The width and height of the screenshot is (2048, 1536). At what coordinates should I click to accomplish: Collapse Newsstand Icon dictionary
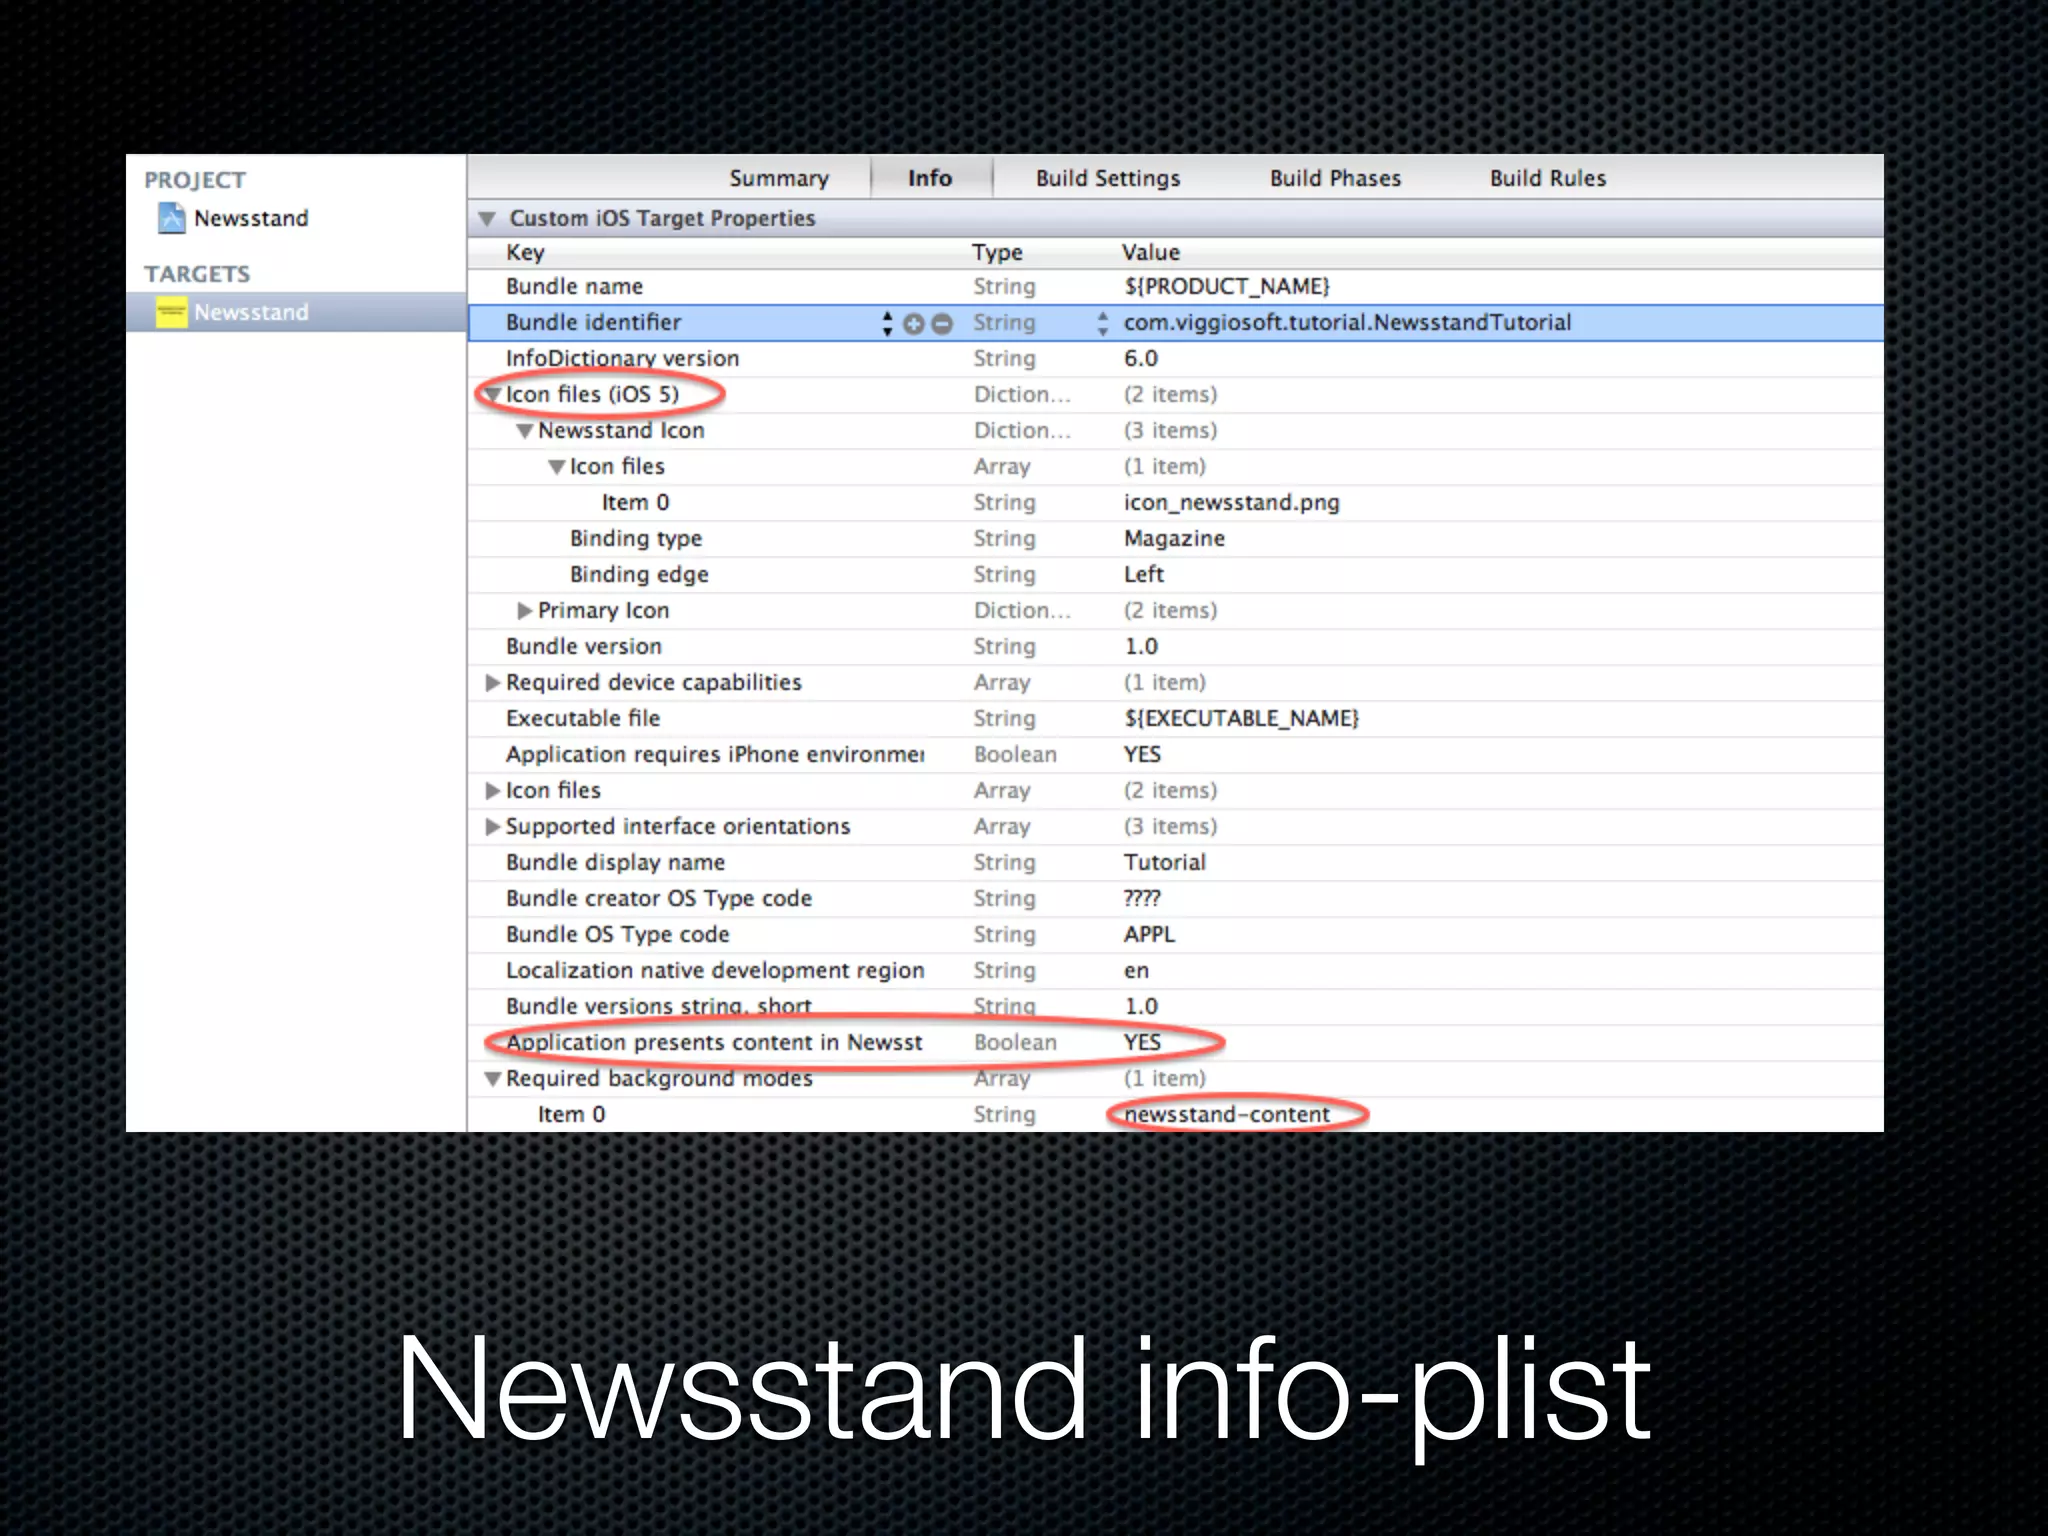(x=524, y=431)
